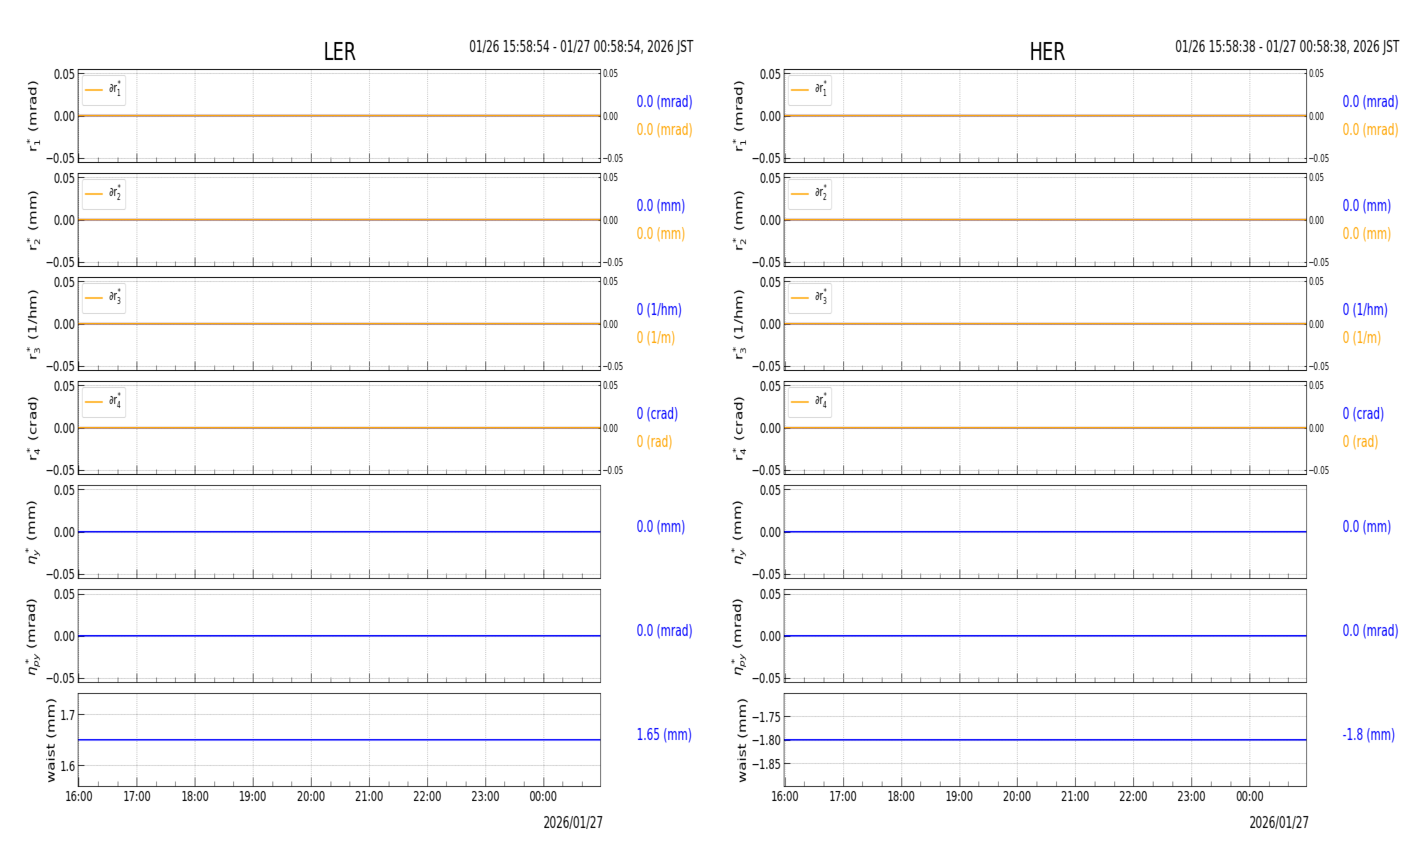Select the HER r4* (crad) axis label
This screenshot has width=1412, height=864.
[x=739, y=428]
